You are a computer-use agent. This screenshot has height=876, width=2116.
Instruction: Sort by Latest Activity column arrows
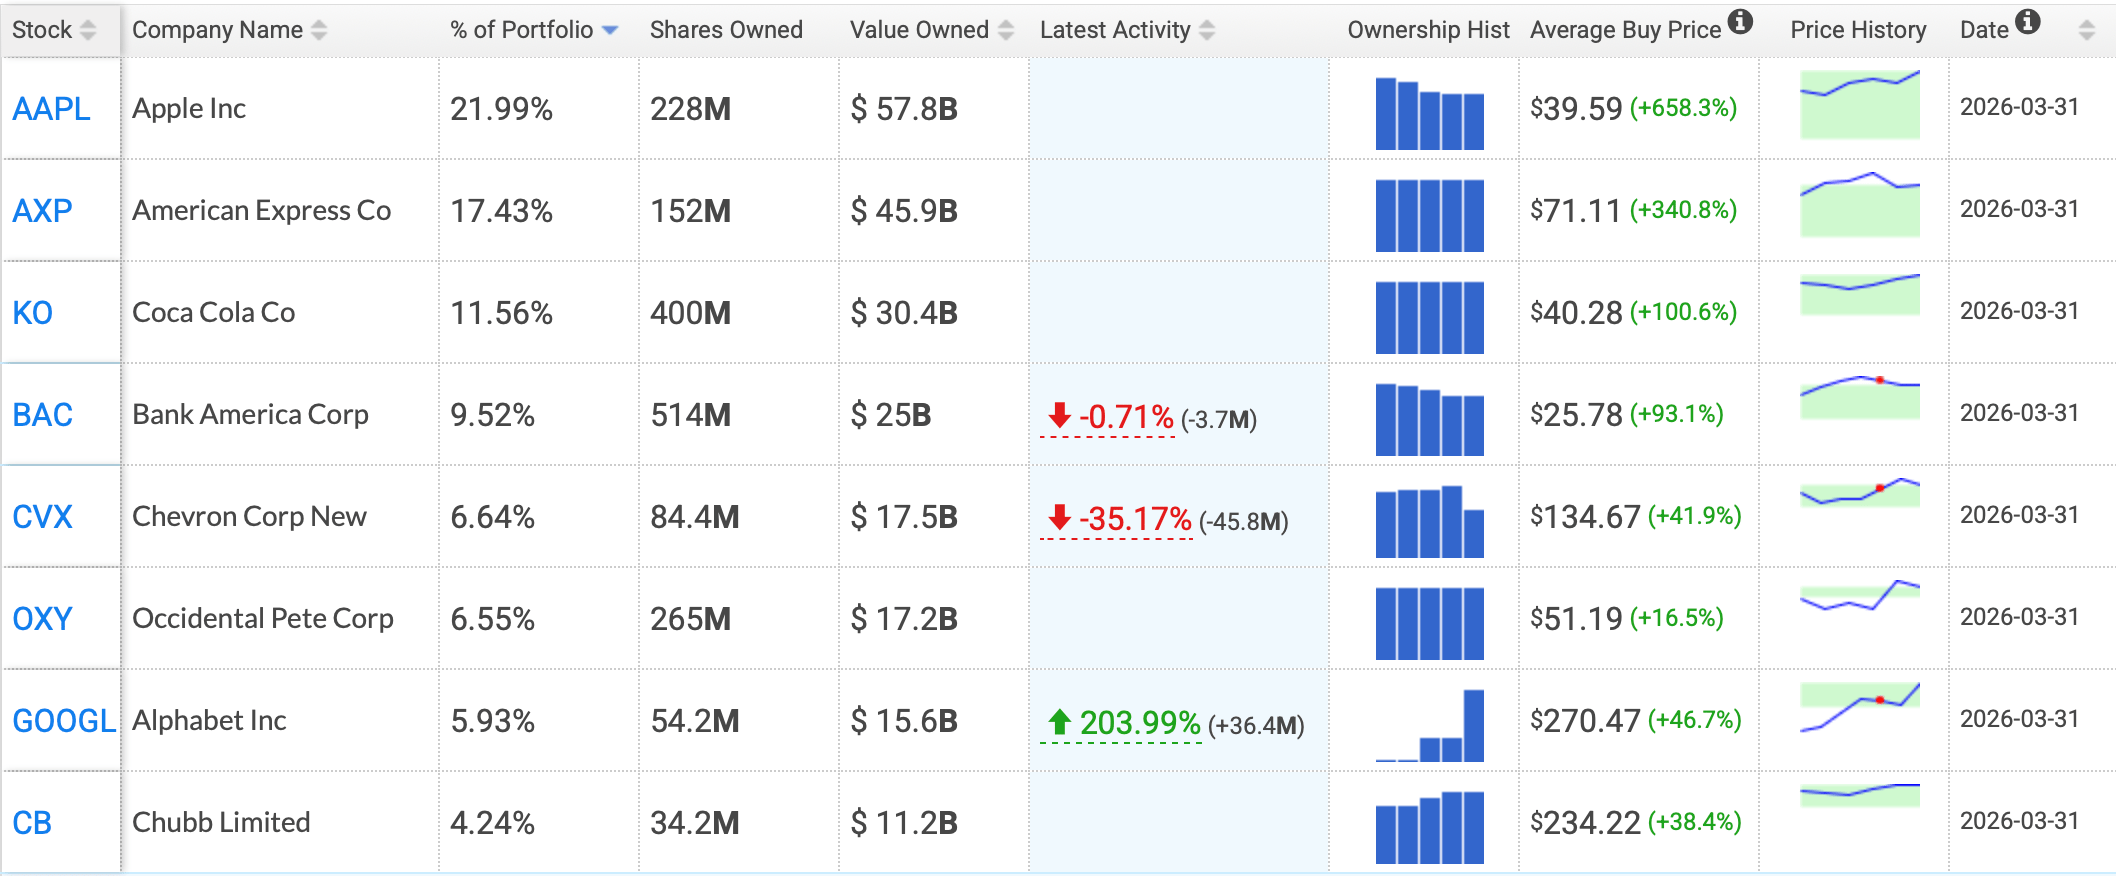tap(1207, 30)
